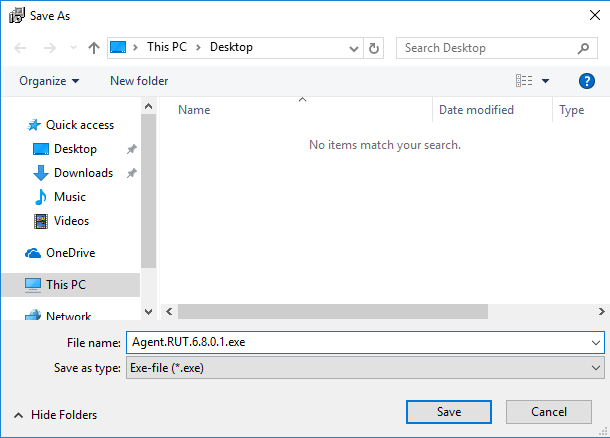Click the change view icon
Screen dimensions: 610x438
pyautogui.click(x=523, y=81)
